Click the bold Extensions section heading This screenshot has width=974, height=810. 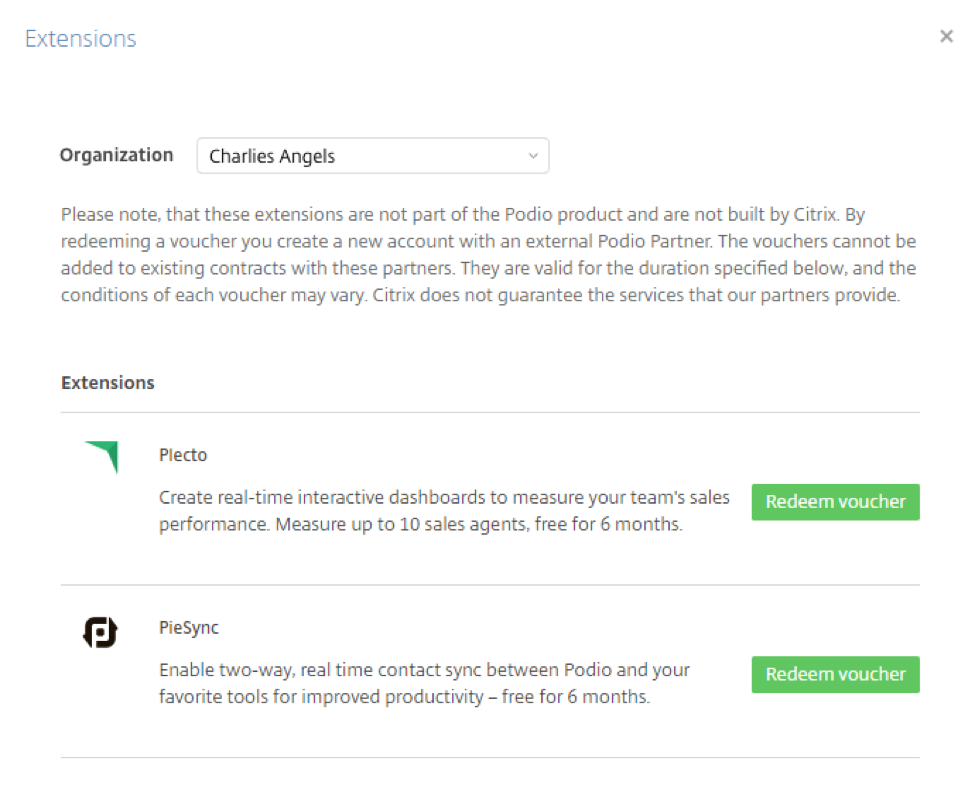tap(107, 383)
